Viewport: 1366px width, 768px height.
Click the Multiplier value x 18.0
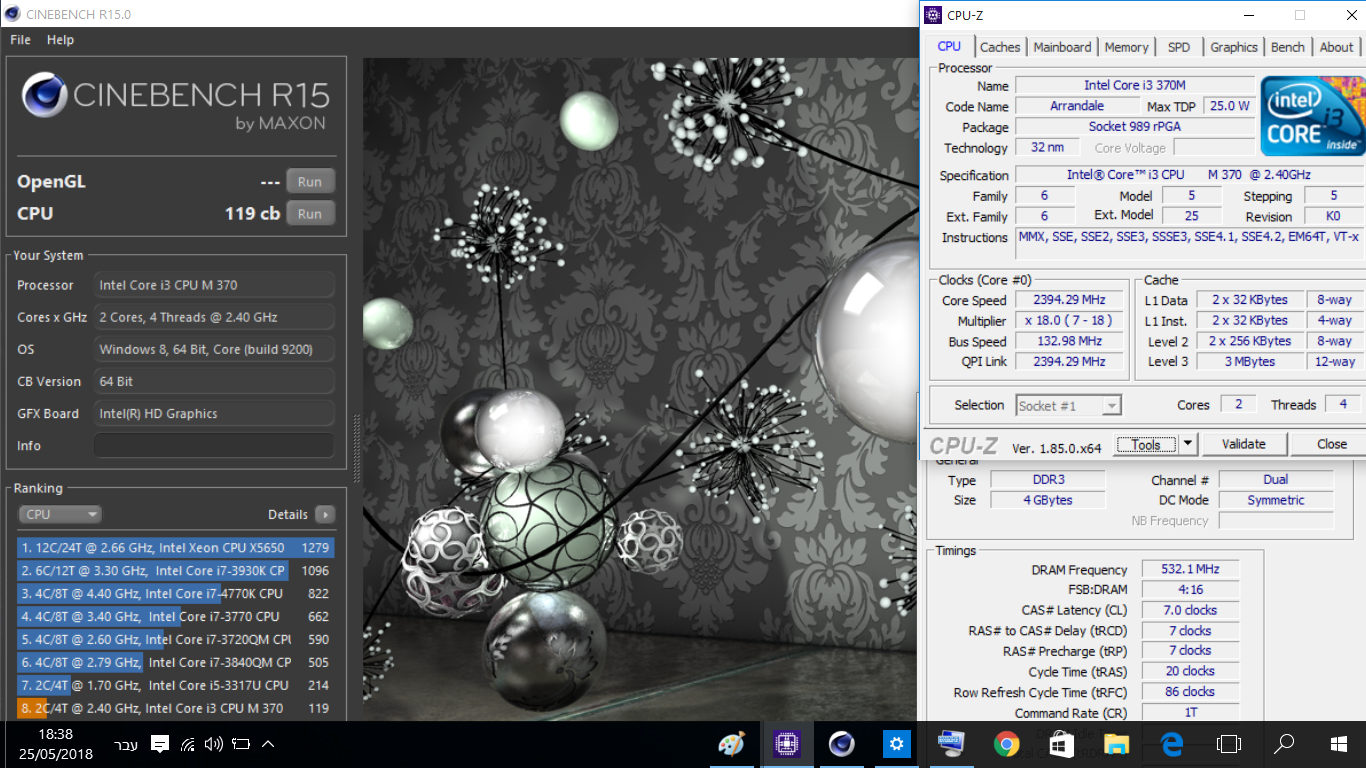tap(1069, 321)
